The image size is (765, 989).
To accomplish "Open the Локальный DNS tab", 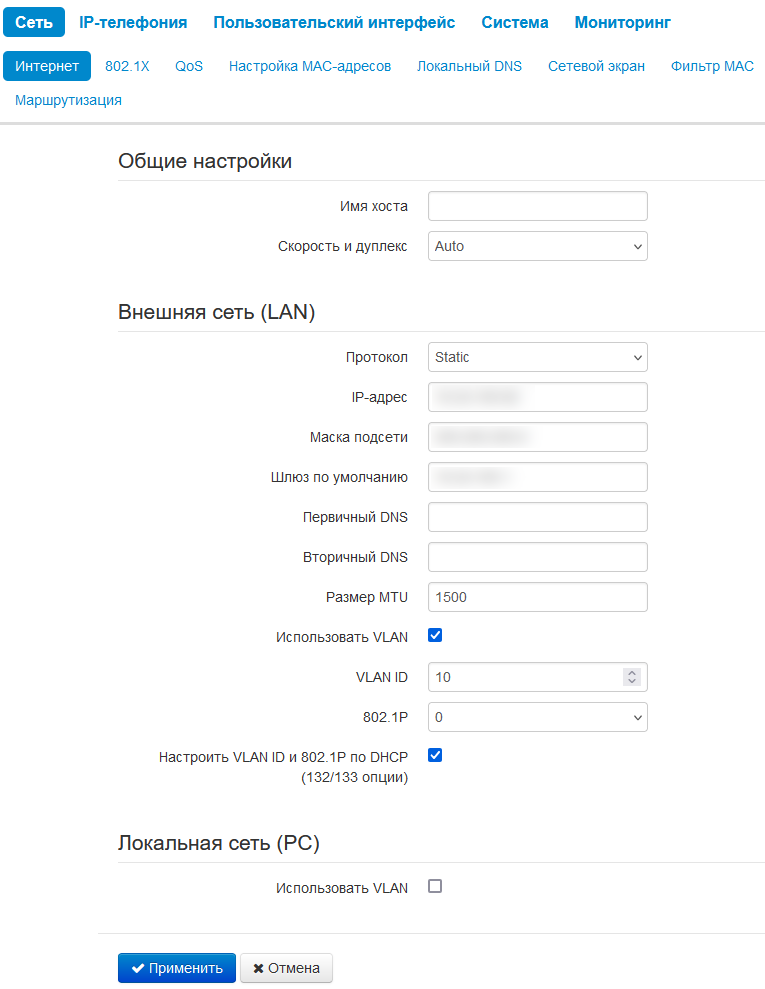I will 469,66.
